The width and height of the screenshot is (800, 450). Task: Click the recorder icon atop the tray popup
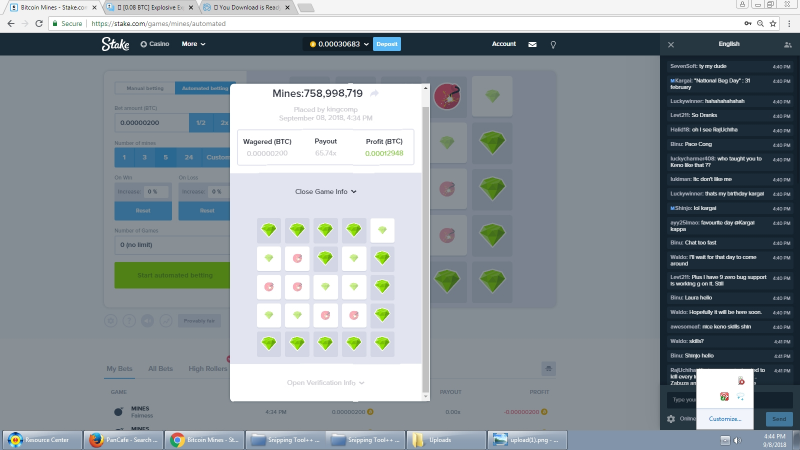[740, 381]
